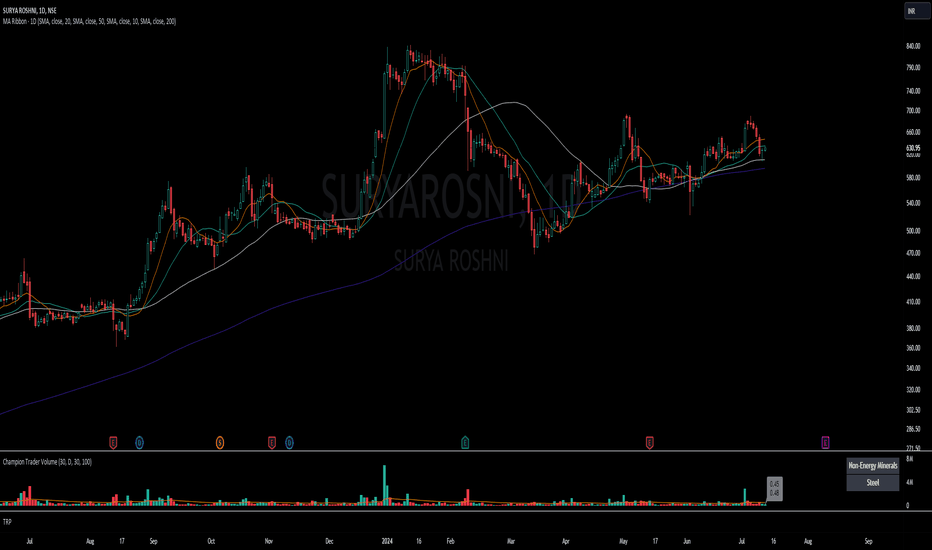The height and width of the screenshot is (550, 932).
Task: Click the 410.00 price axis label
Action: tap(914, 302)
